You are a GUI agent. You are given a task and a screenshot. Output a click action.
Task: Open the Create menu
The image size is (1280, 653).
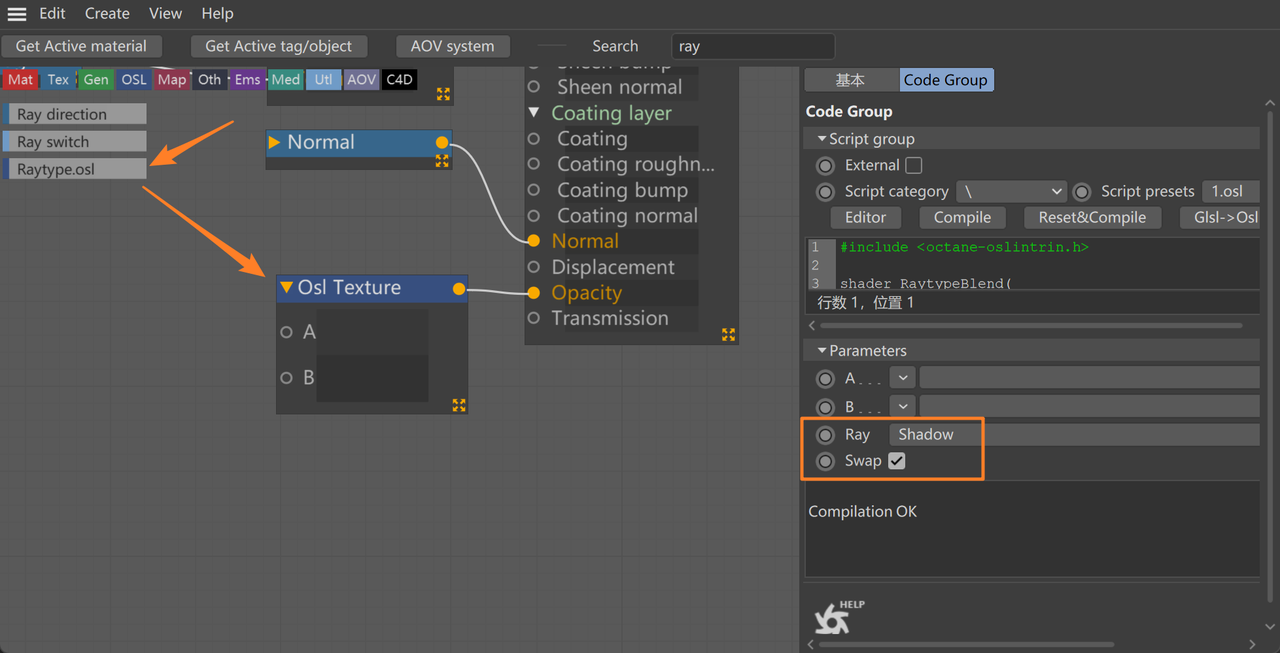click(107, 14)
